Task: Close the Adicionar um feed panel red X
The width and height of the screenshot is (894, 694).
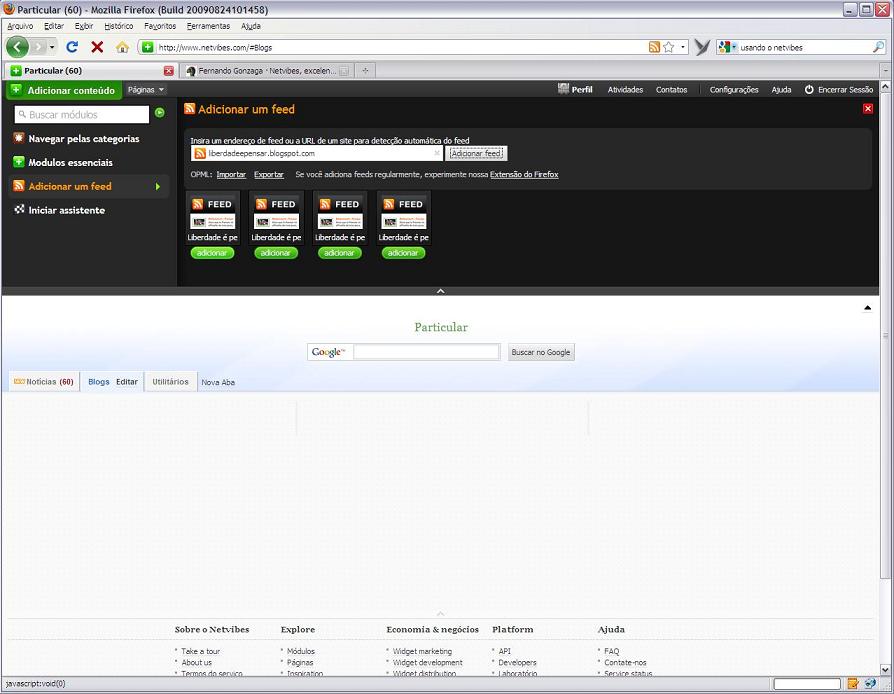Action: [x=868, y=108]
